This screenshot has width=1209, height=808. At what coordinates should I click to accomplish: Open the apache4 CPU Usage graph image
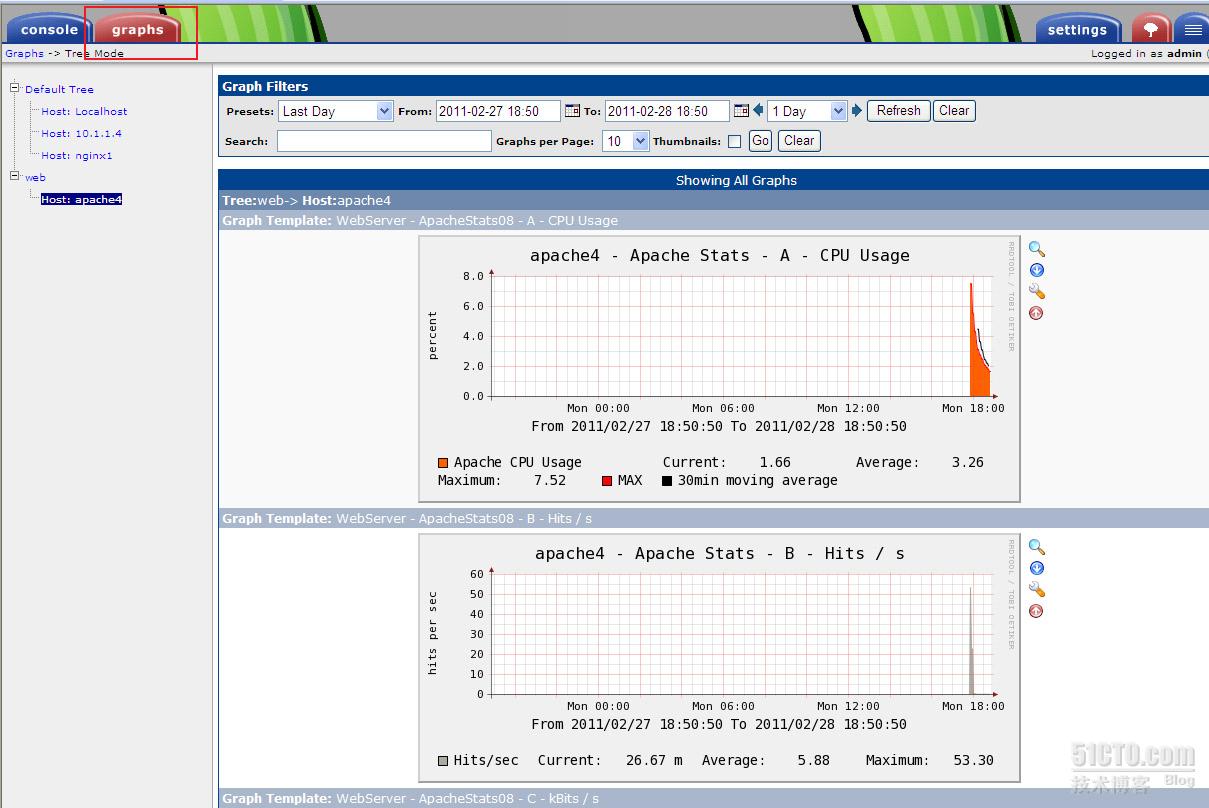tap(719, 368)
